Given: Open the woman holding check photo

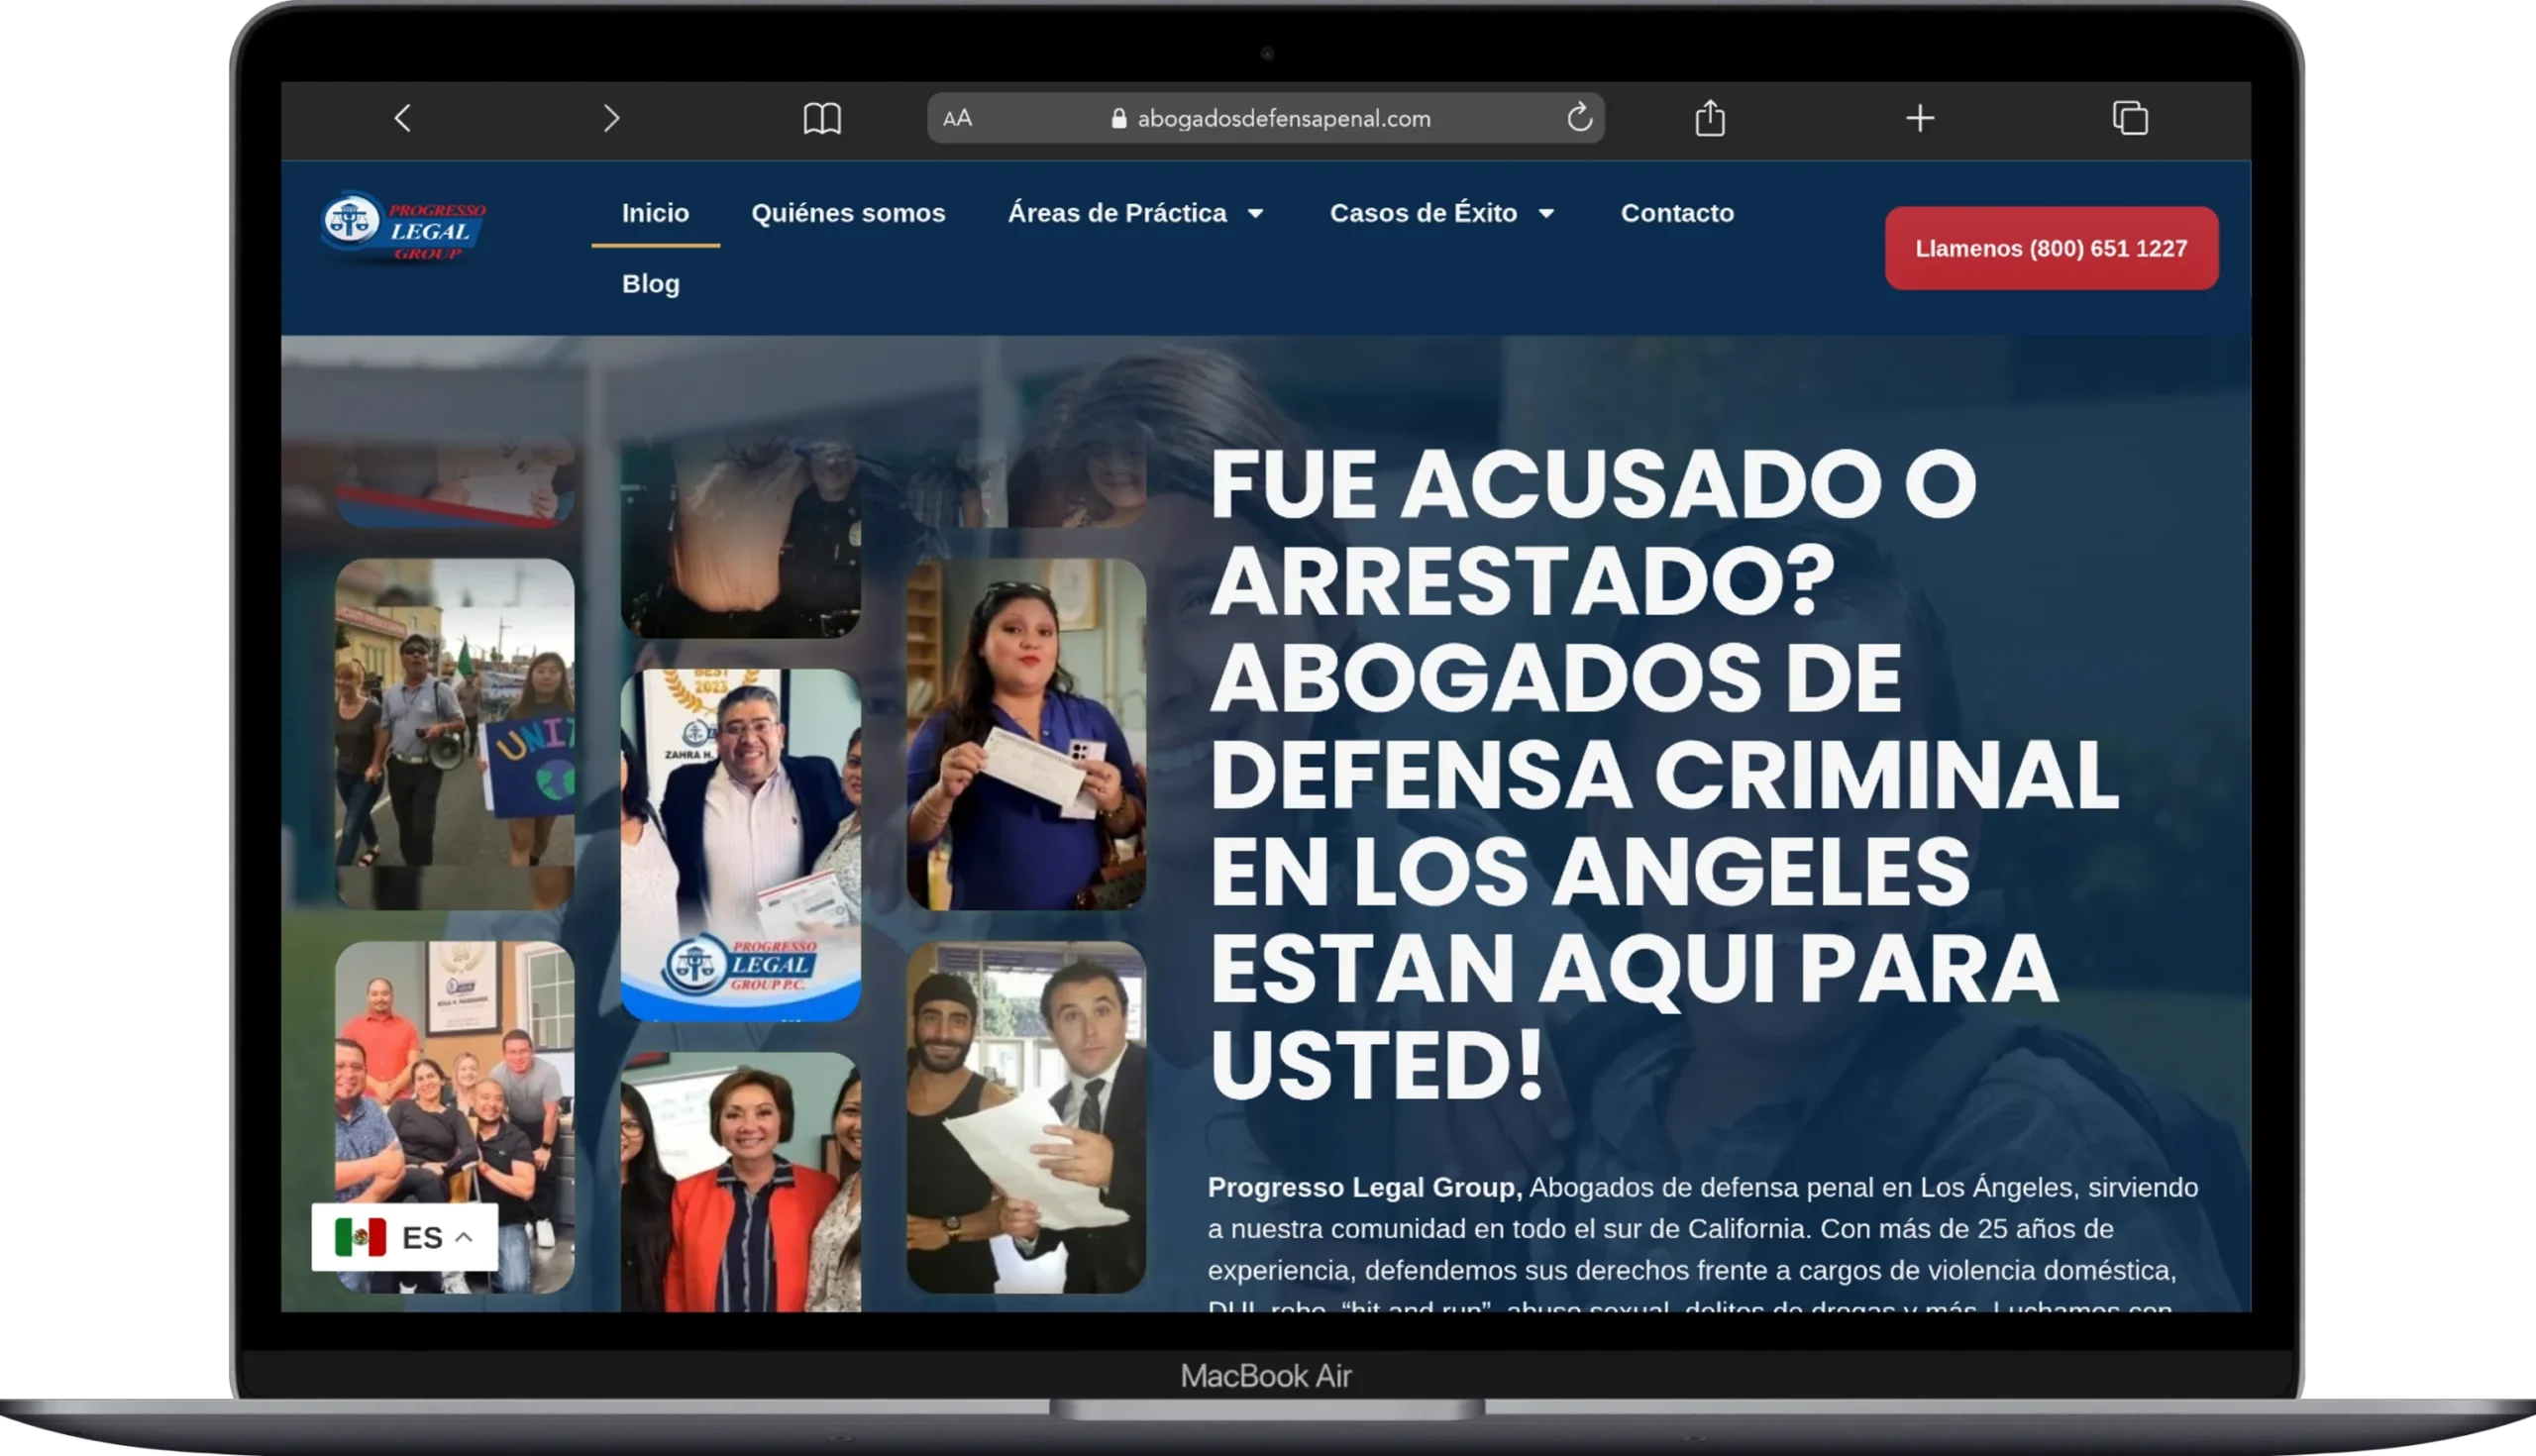Looking at the screenshot, I should coord(1026,733).
